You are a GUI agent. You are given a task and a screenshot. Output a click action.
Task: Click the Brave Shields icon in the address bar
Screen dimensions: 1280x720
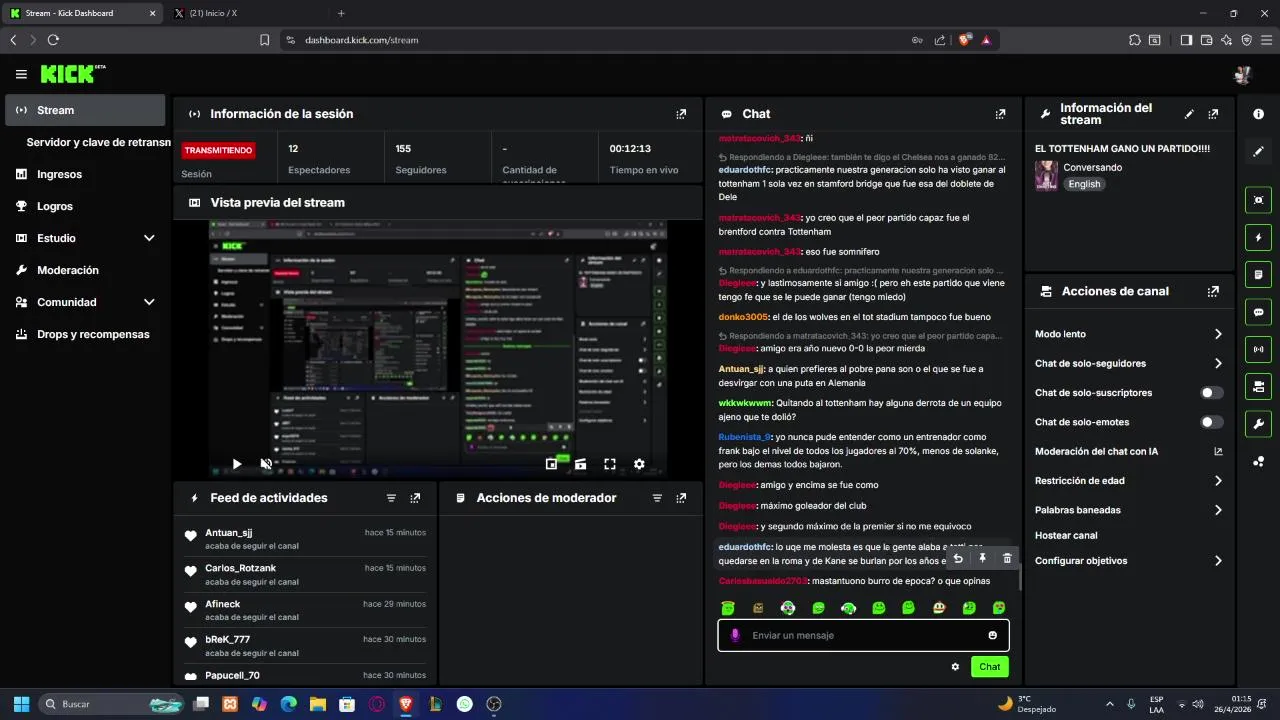click(x=965, y=40)
